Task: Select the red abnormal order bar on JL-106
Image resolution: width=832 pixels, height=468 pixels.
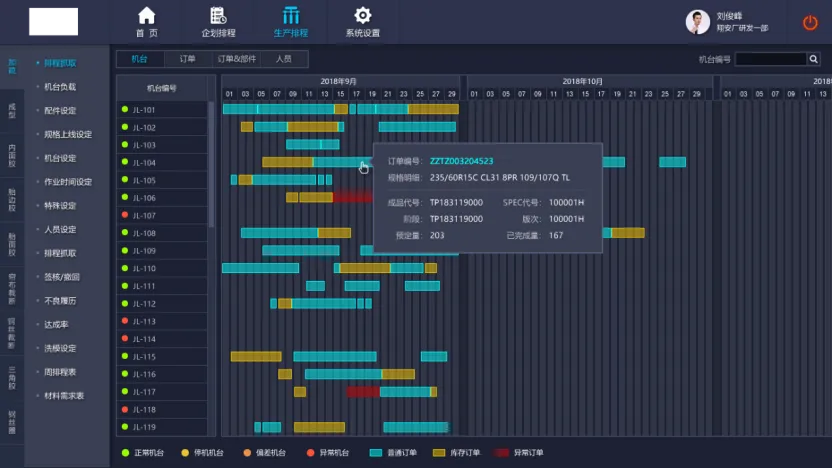Action: click(x=352, y=198)
